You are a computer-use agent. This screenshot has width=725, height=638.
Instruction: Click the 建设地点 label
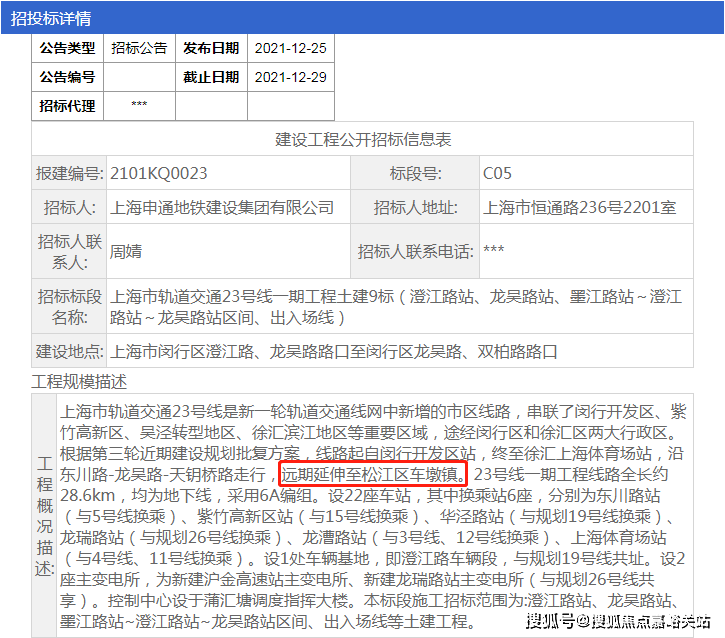pyautogui.click(x=69, y=351)
